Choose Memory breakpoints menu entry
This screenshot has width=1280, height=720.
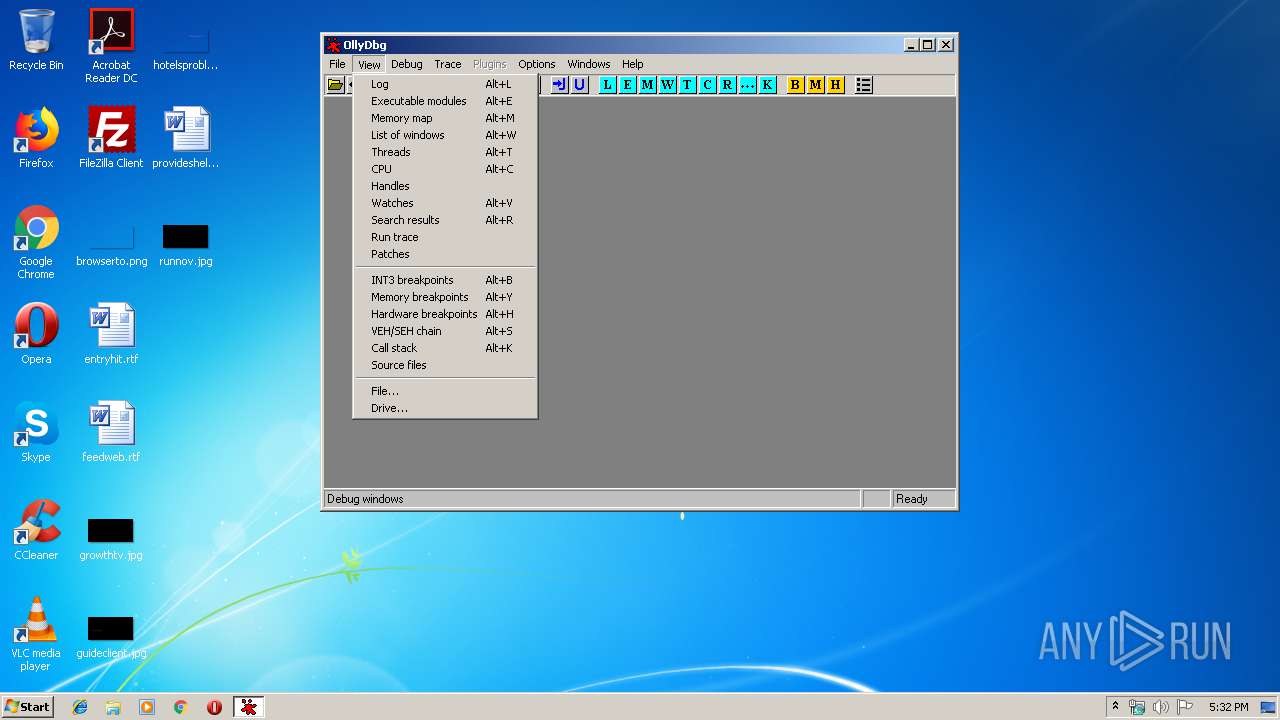[x=445, y=297]
